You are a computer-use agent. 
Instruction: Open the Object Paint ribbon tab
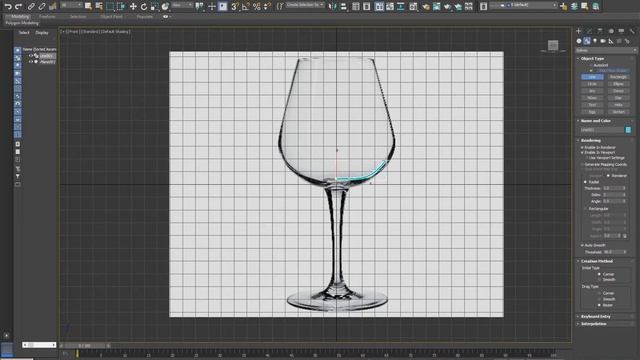click(x=111, y=17)
